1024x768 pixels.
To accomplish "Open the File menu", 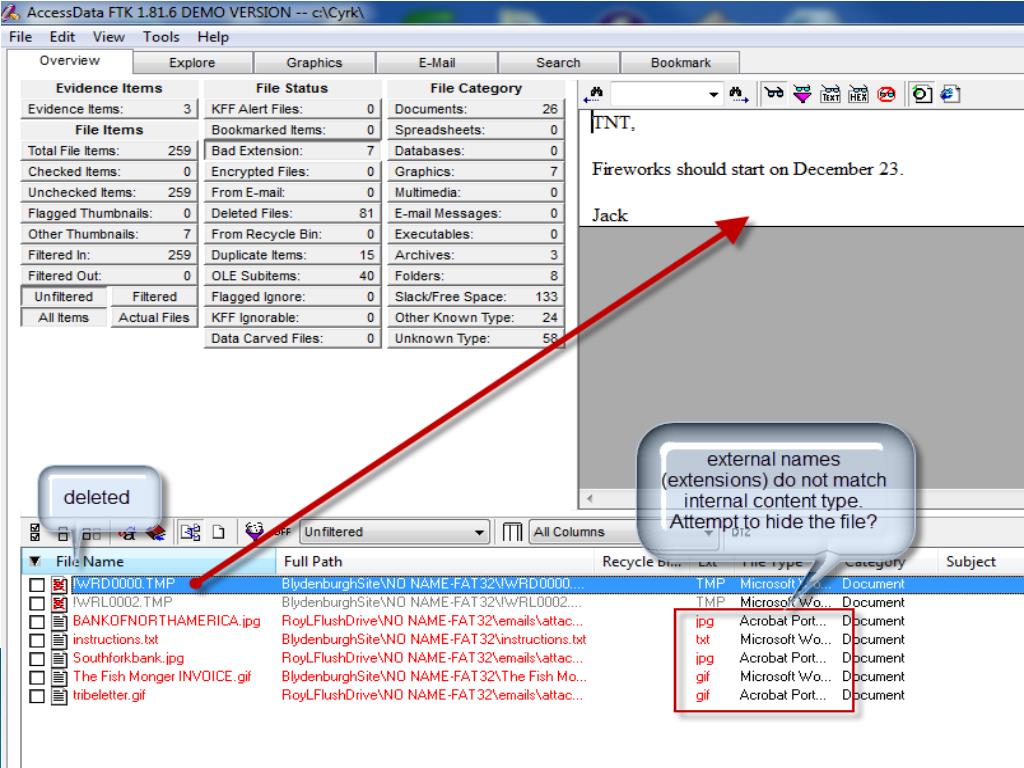I will (x=20, y=37).
